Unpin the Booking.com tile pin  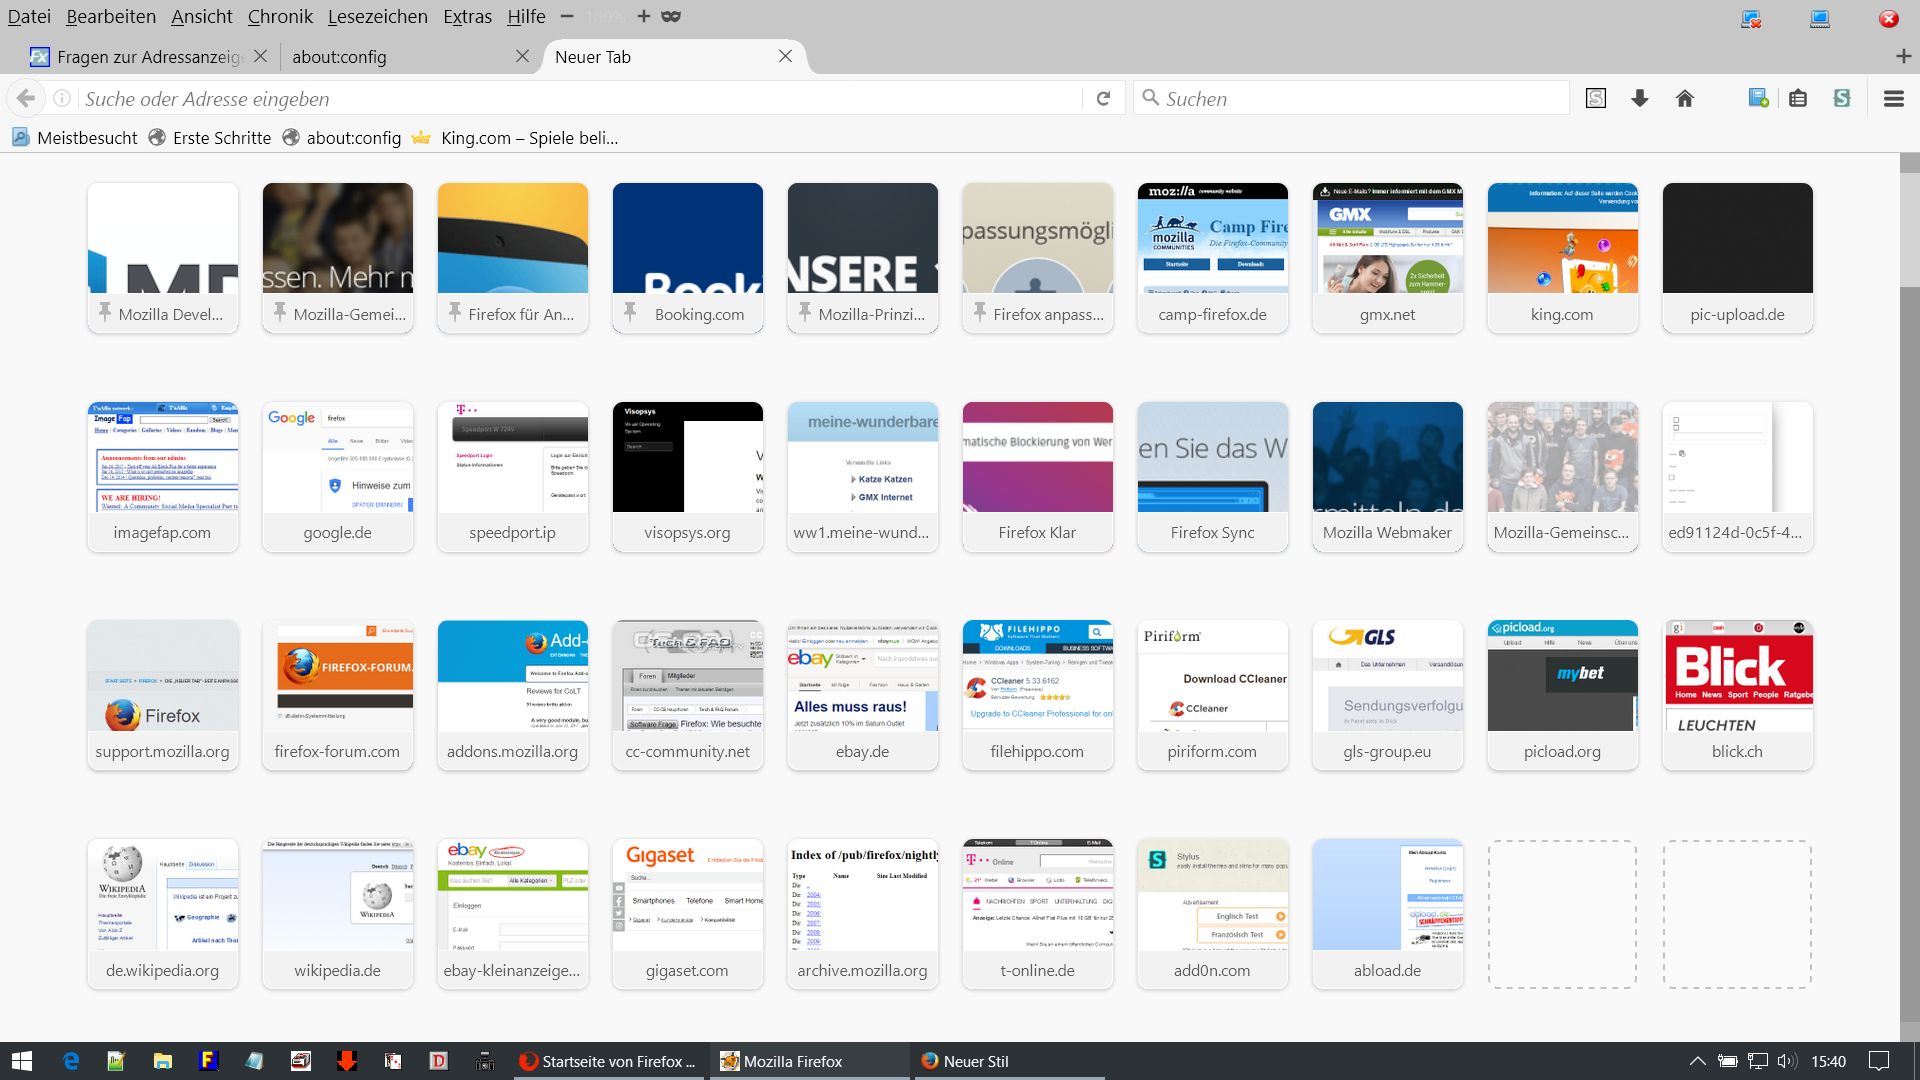(630, 312)
